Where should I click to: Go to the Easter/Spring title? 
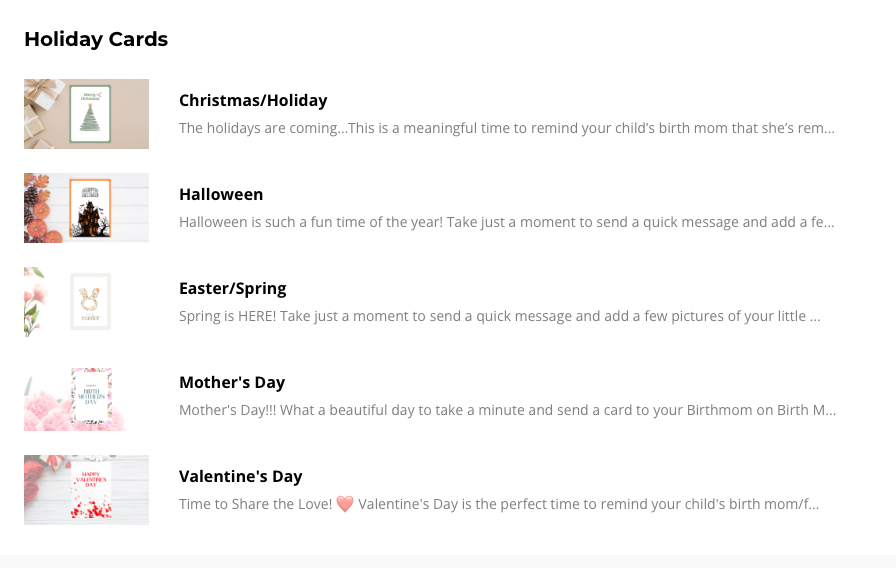coord(233,288)
